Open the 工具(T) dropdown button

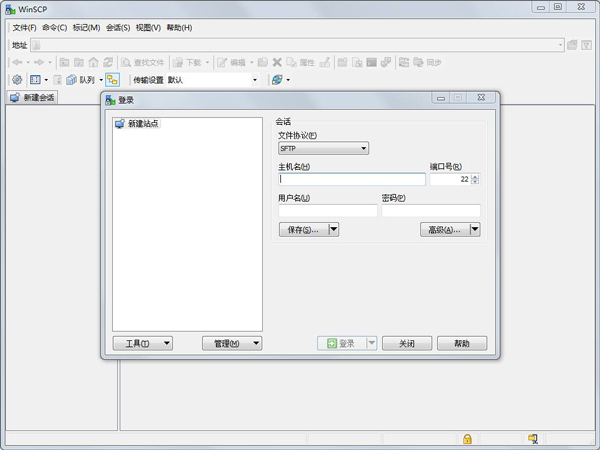tap(143, 343)
